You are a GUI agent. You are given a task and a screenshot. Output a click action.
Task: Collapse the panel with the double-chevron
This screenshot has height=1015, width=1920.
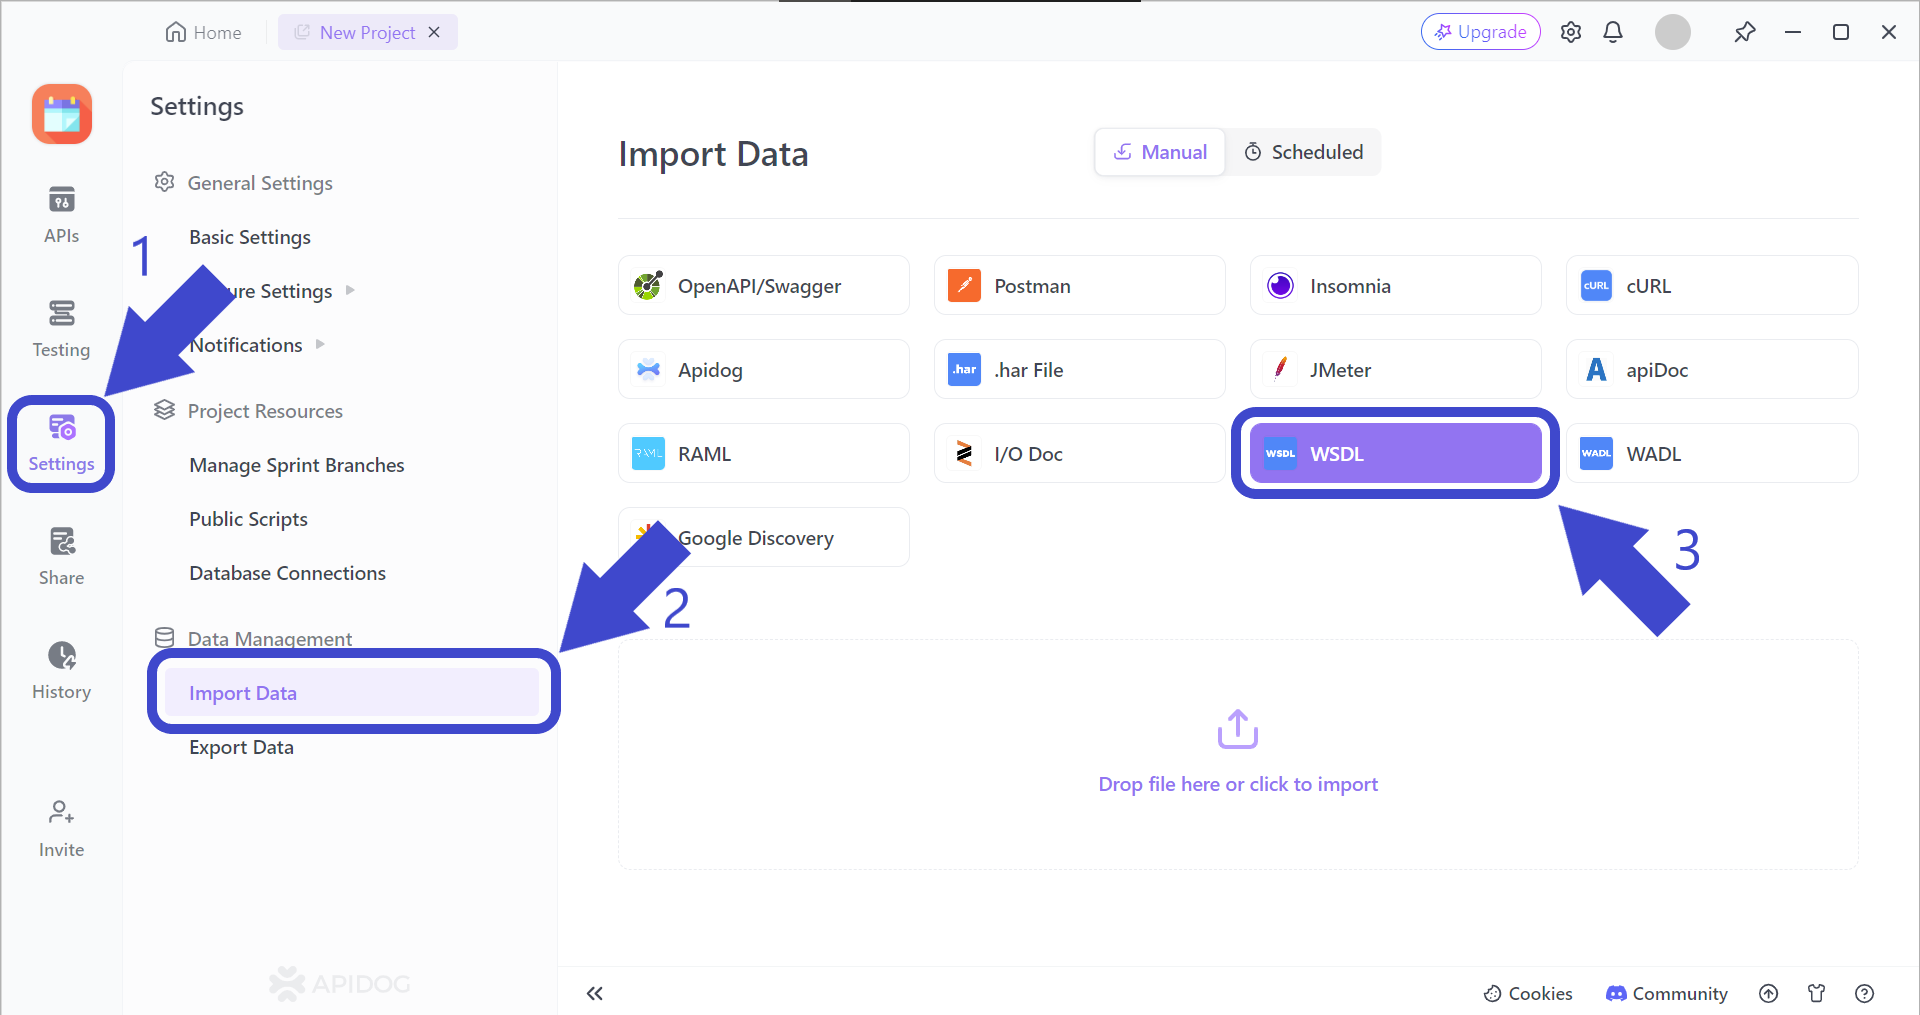(595, 993)
